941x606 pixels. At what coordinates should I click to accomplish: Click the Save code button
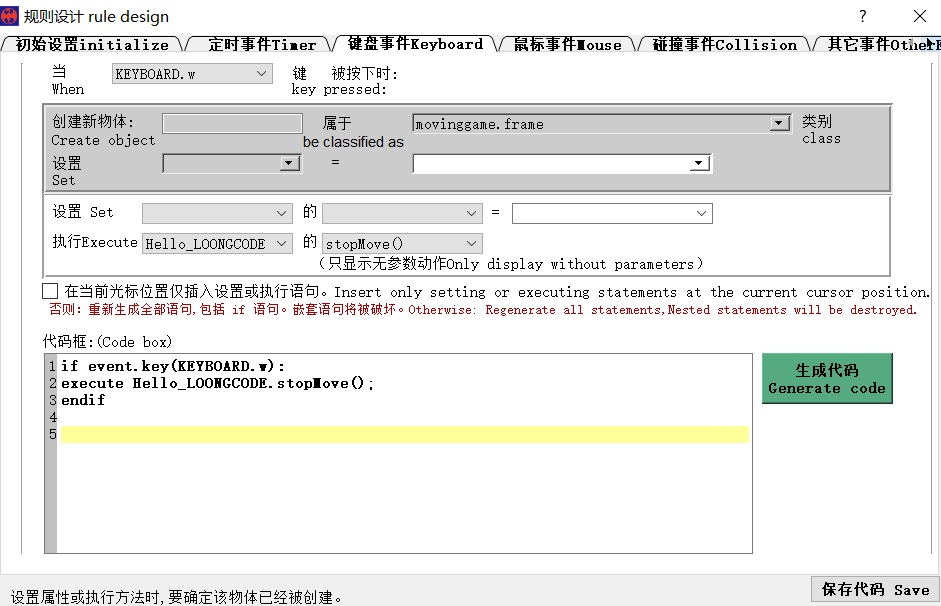(875, 589)
